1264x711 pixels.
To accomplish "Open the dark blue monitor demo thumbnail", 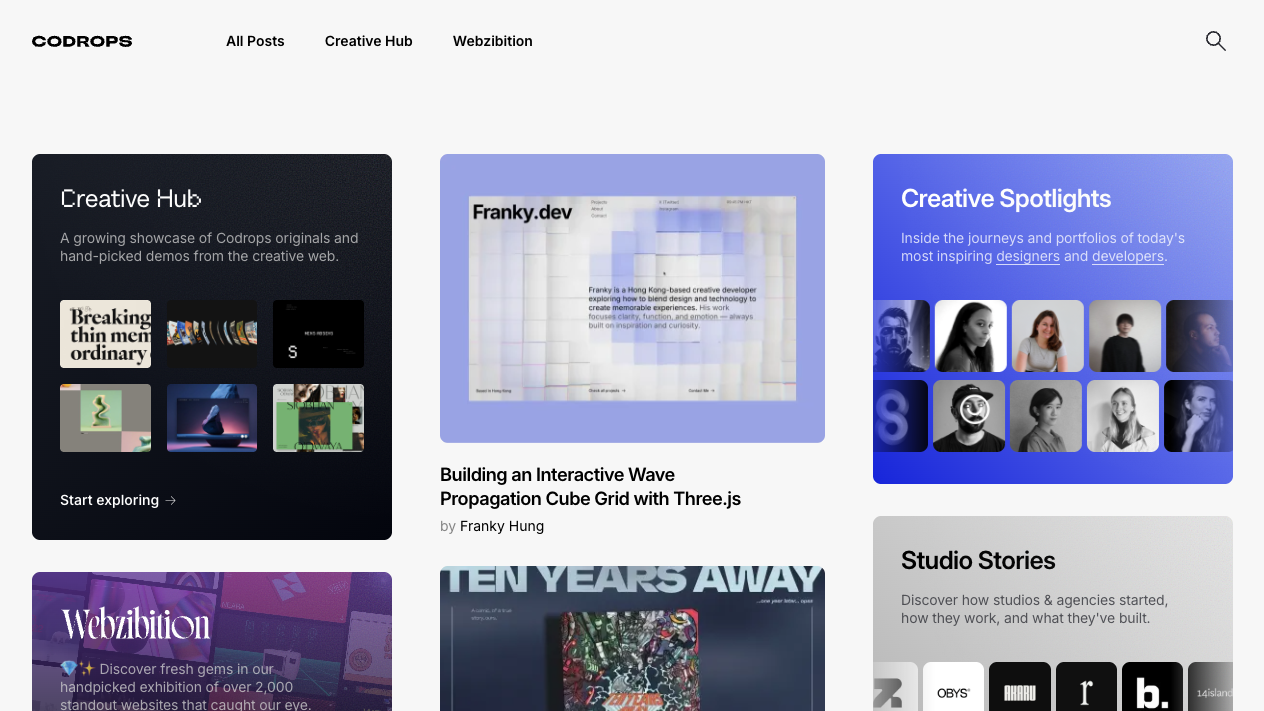I will 212,418.
